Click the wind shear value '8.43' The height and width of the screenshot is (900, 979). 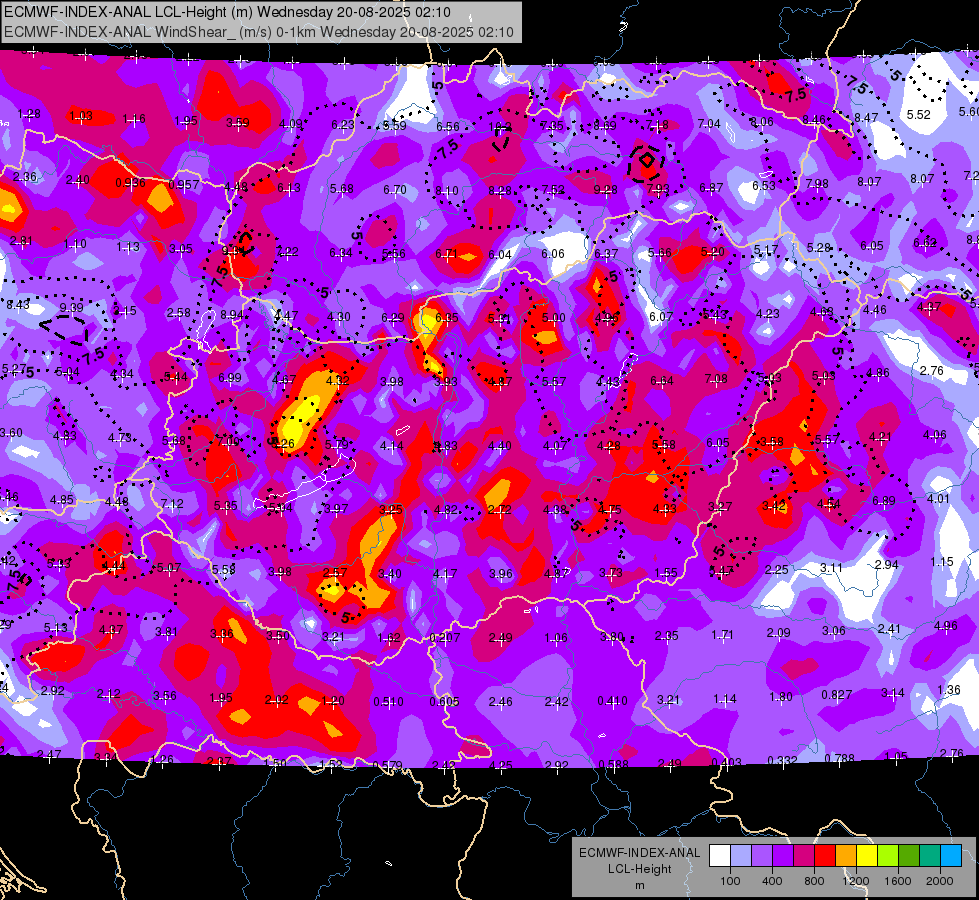[x=18, y=305]
